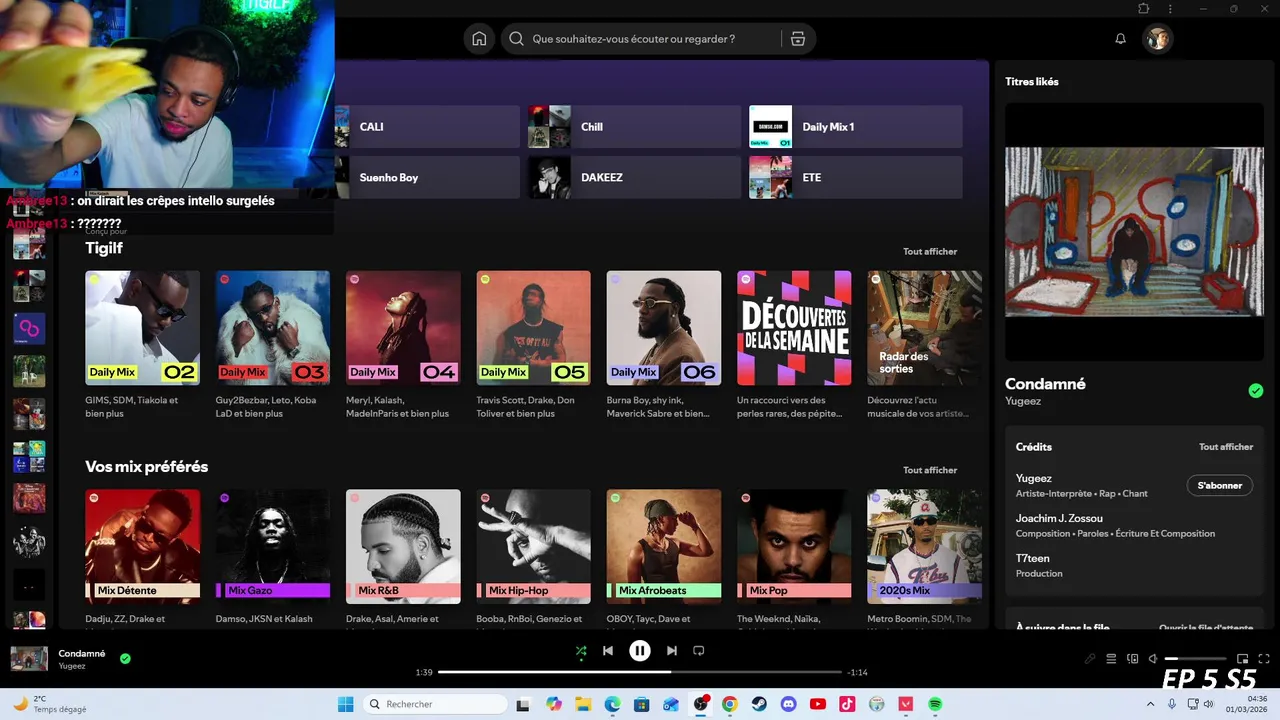
Task: Open the Chill playlist shortcut
Action: [x=635, y=127]
